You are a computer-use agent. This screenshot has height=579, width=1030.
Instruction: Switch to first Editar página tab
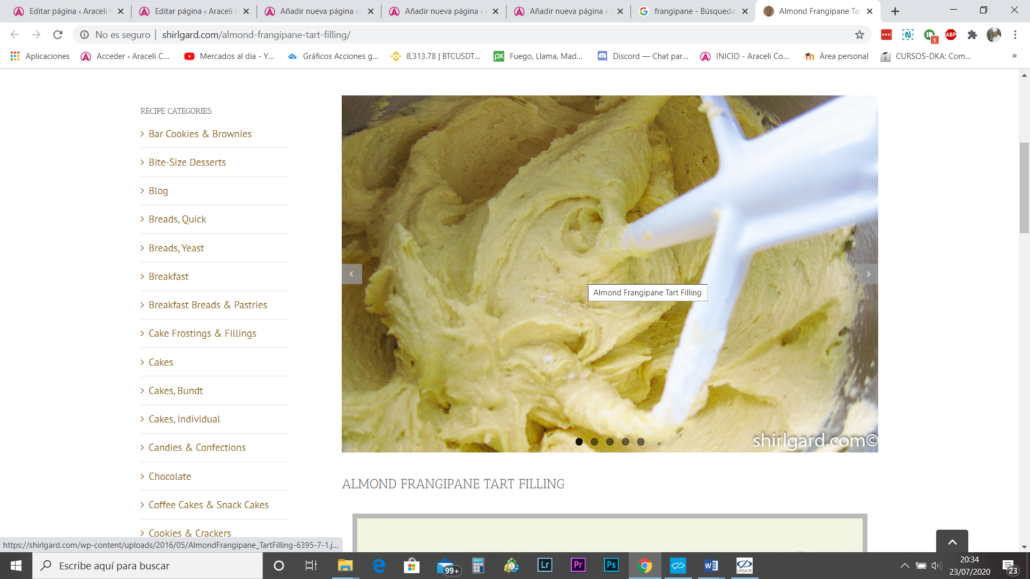click(69, 11)
